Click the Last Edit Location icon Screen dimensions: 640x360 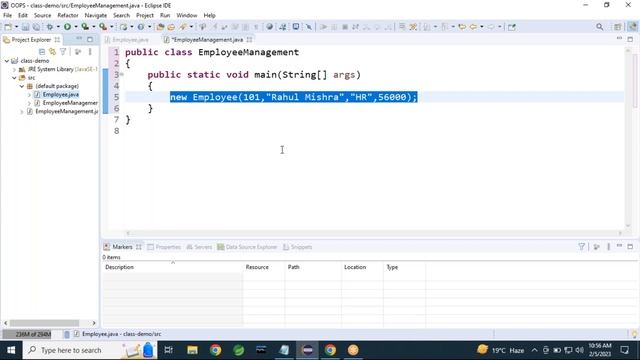click(462, 27)
